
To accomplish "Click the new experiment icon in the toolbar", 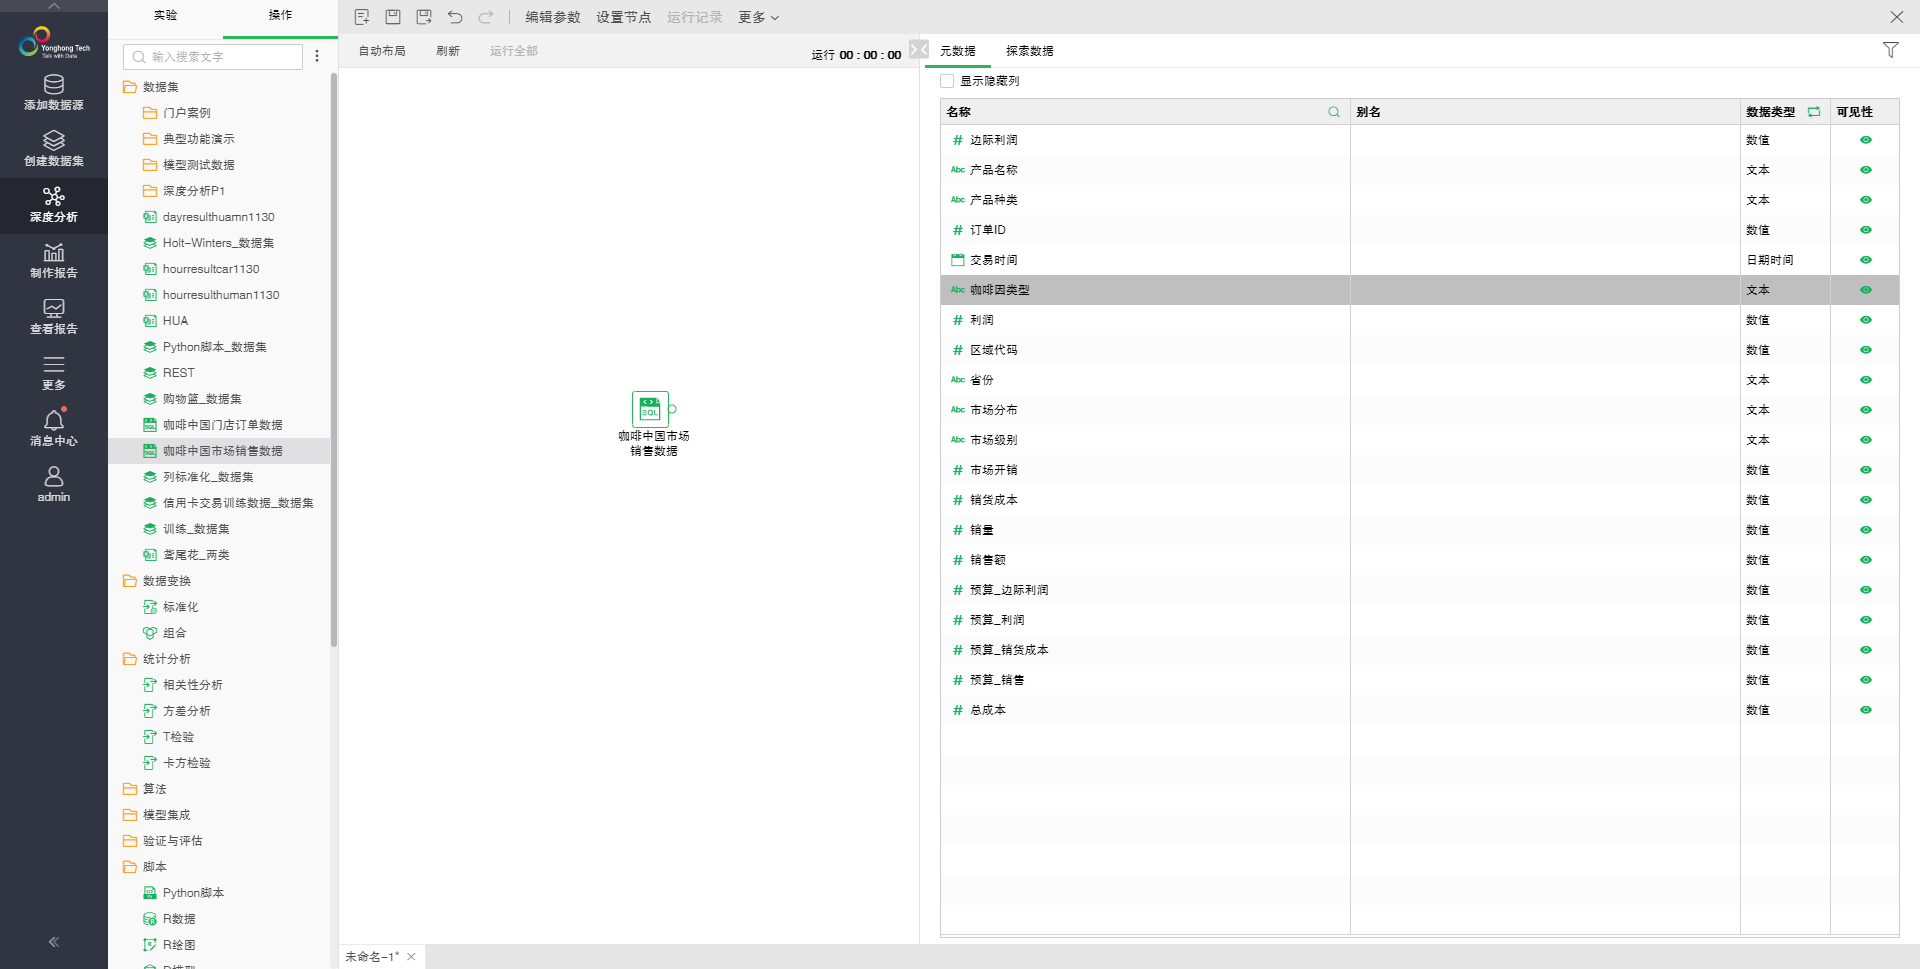I will pyautogui.click(x=362, y=17).
